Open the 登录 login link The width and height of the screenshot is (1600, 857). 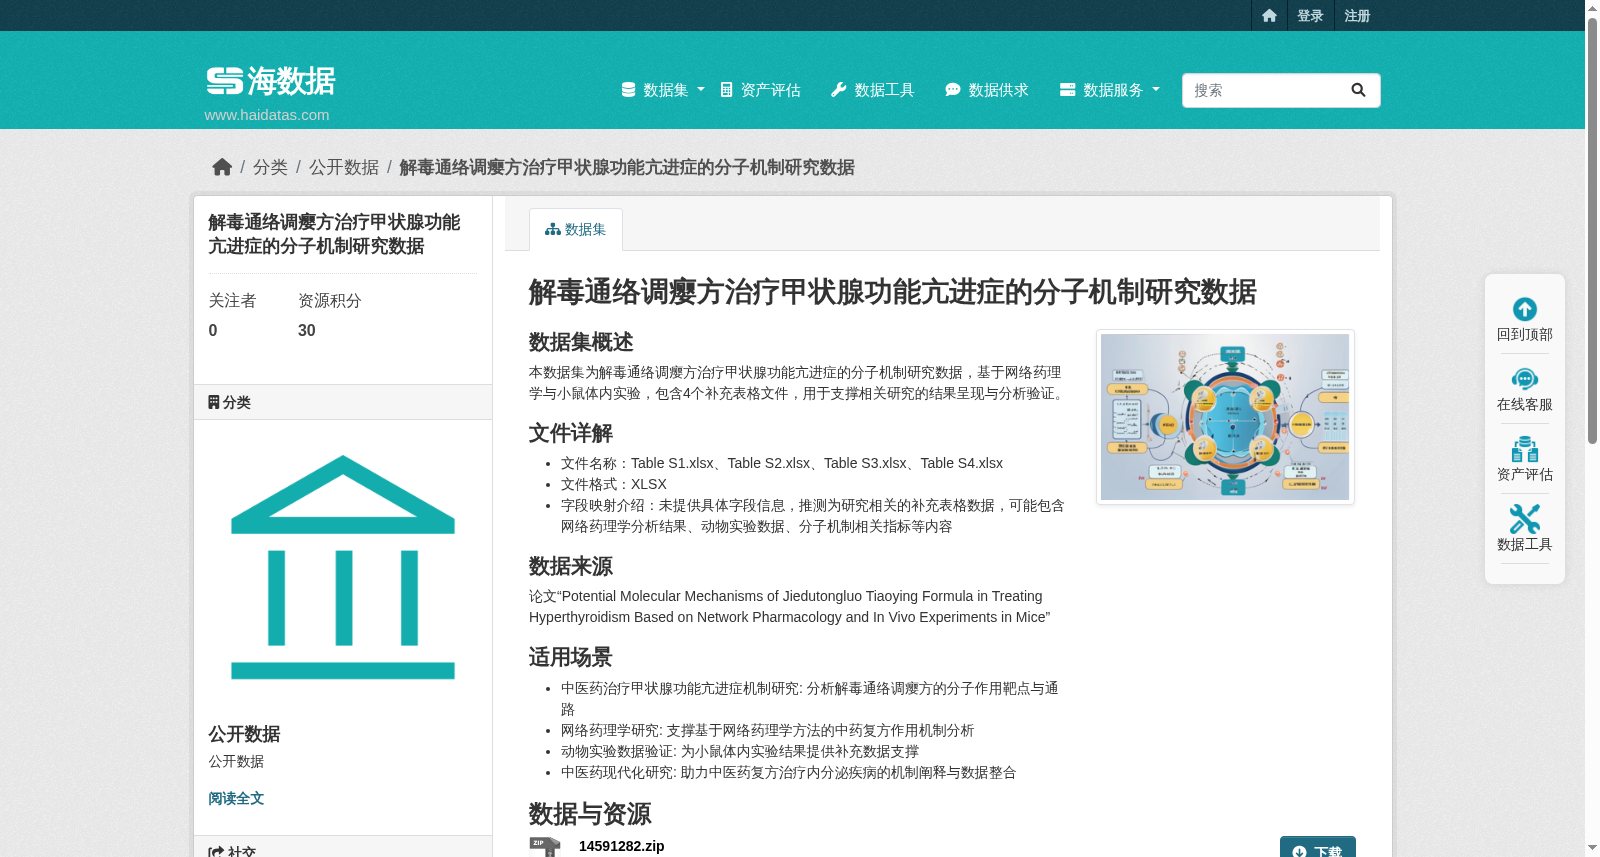(1310, 15)
